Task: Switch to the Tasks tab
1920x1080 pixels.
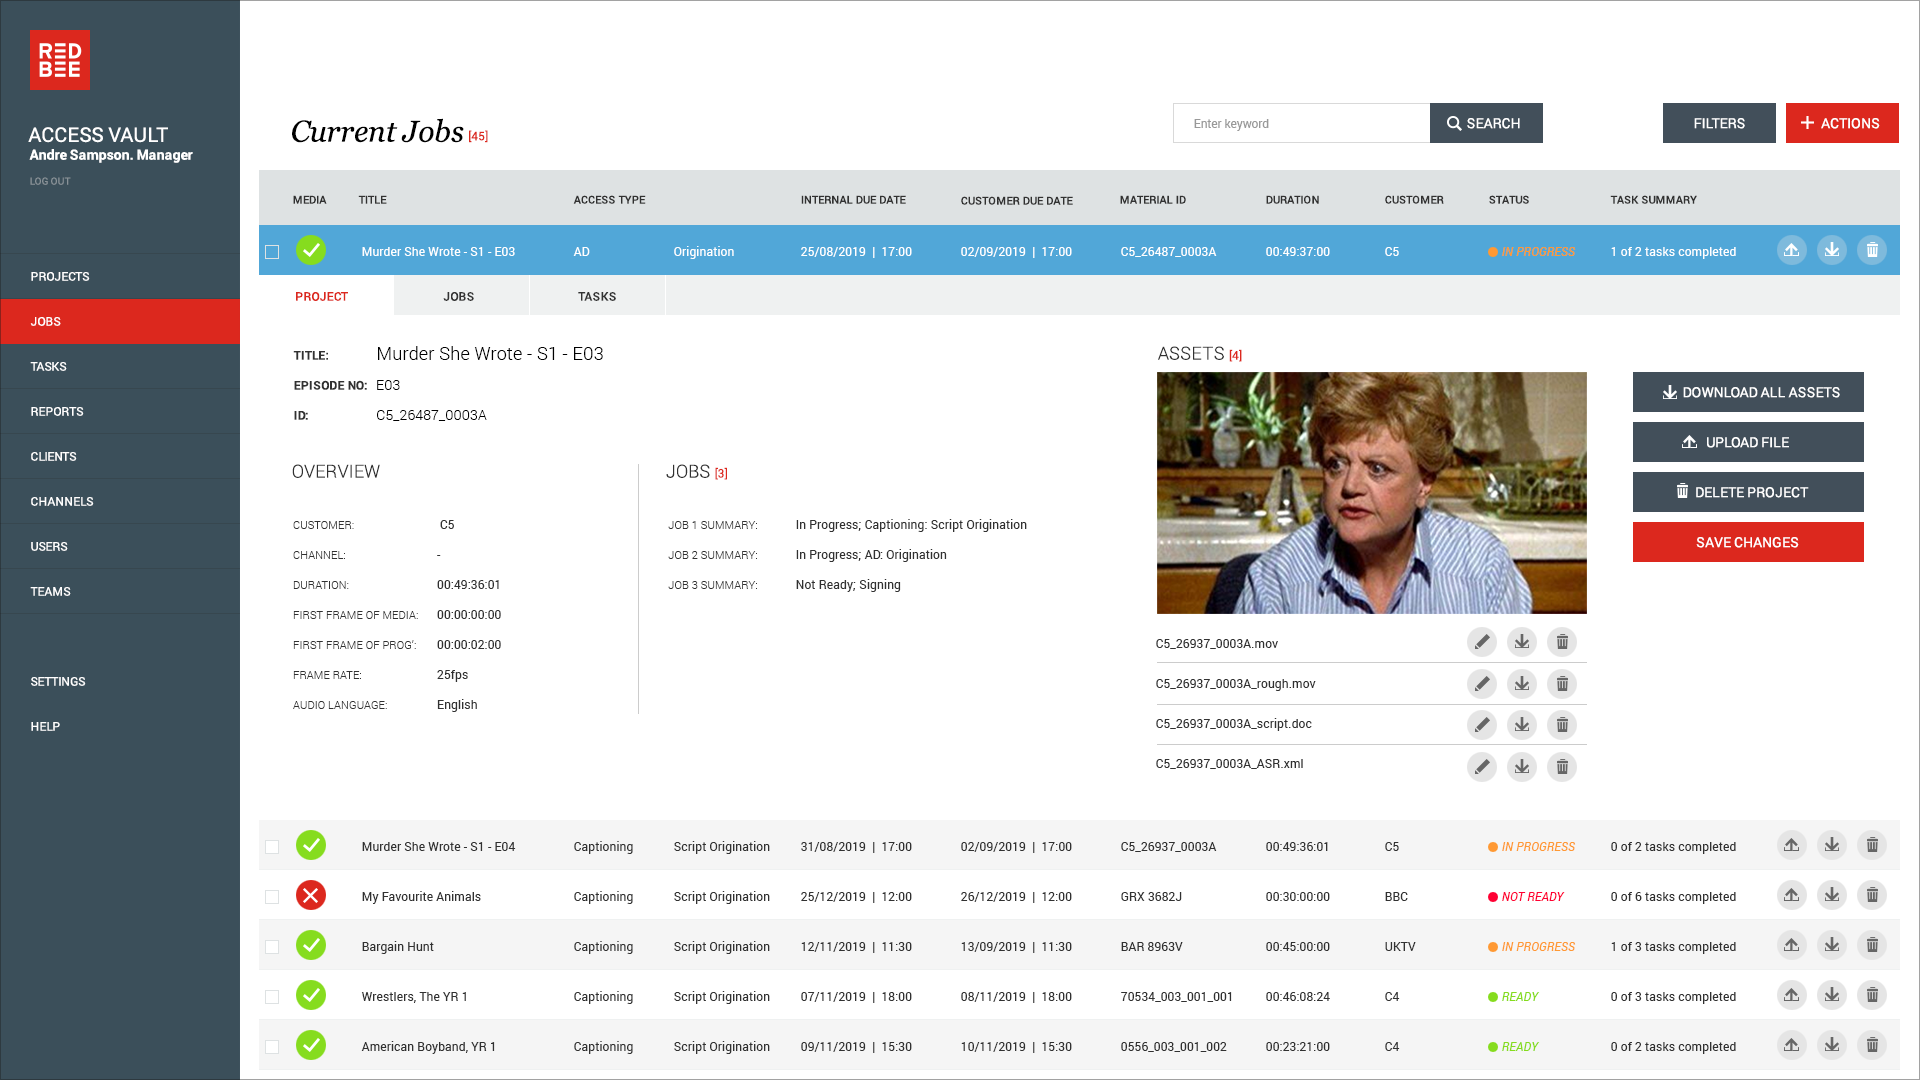Action: click(597, 296)
